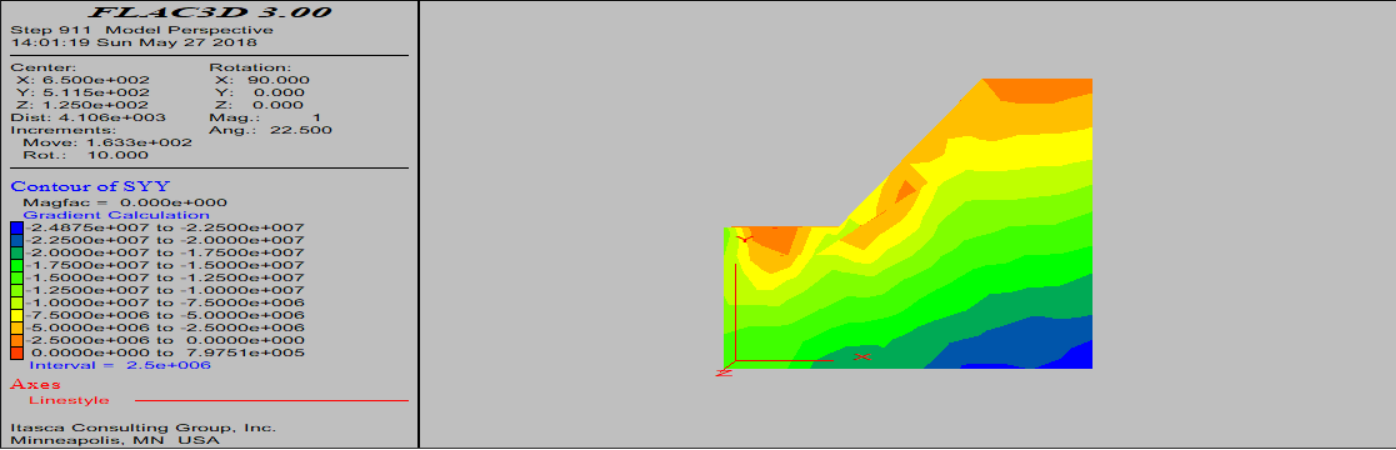Screen dimensions: 1396x450
Task: Click swatch for -5.0000e+006 to -2.5000e+006
Action: click(x=15, y=328)
